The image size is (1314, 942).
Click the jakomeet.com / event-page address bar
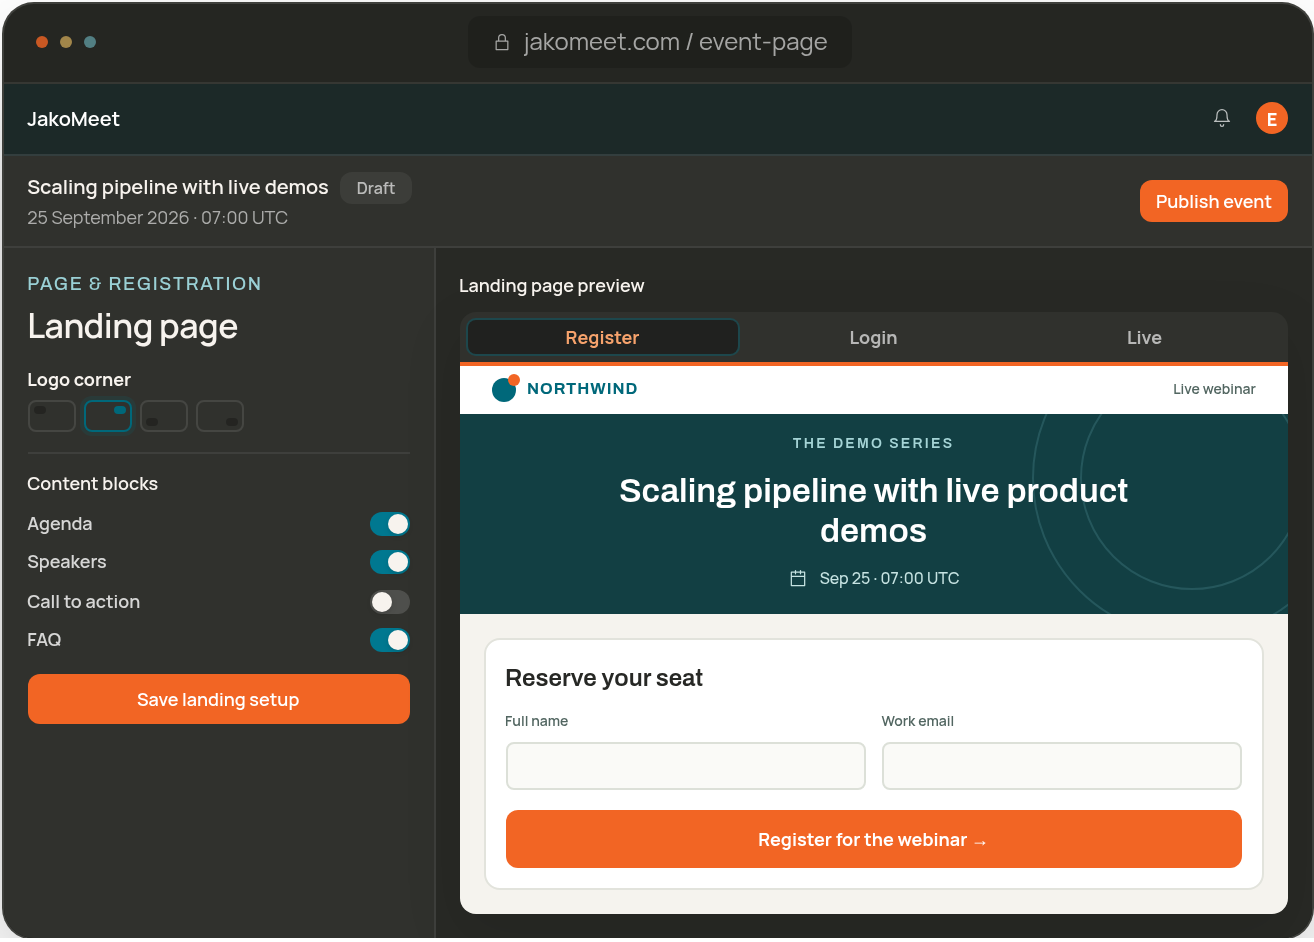coord(660,42)
